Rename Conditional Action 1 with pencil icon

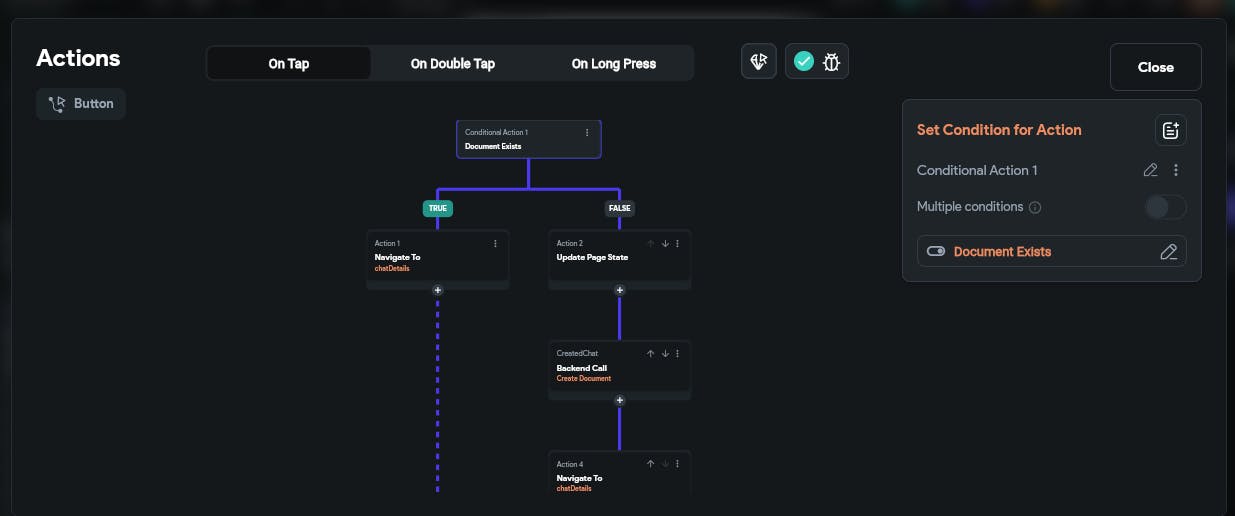1151,170
